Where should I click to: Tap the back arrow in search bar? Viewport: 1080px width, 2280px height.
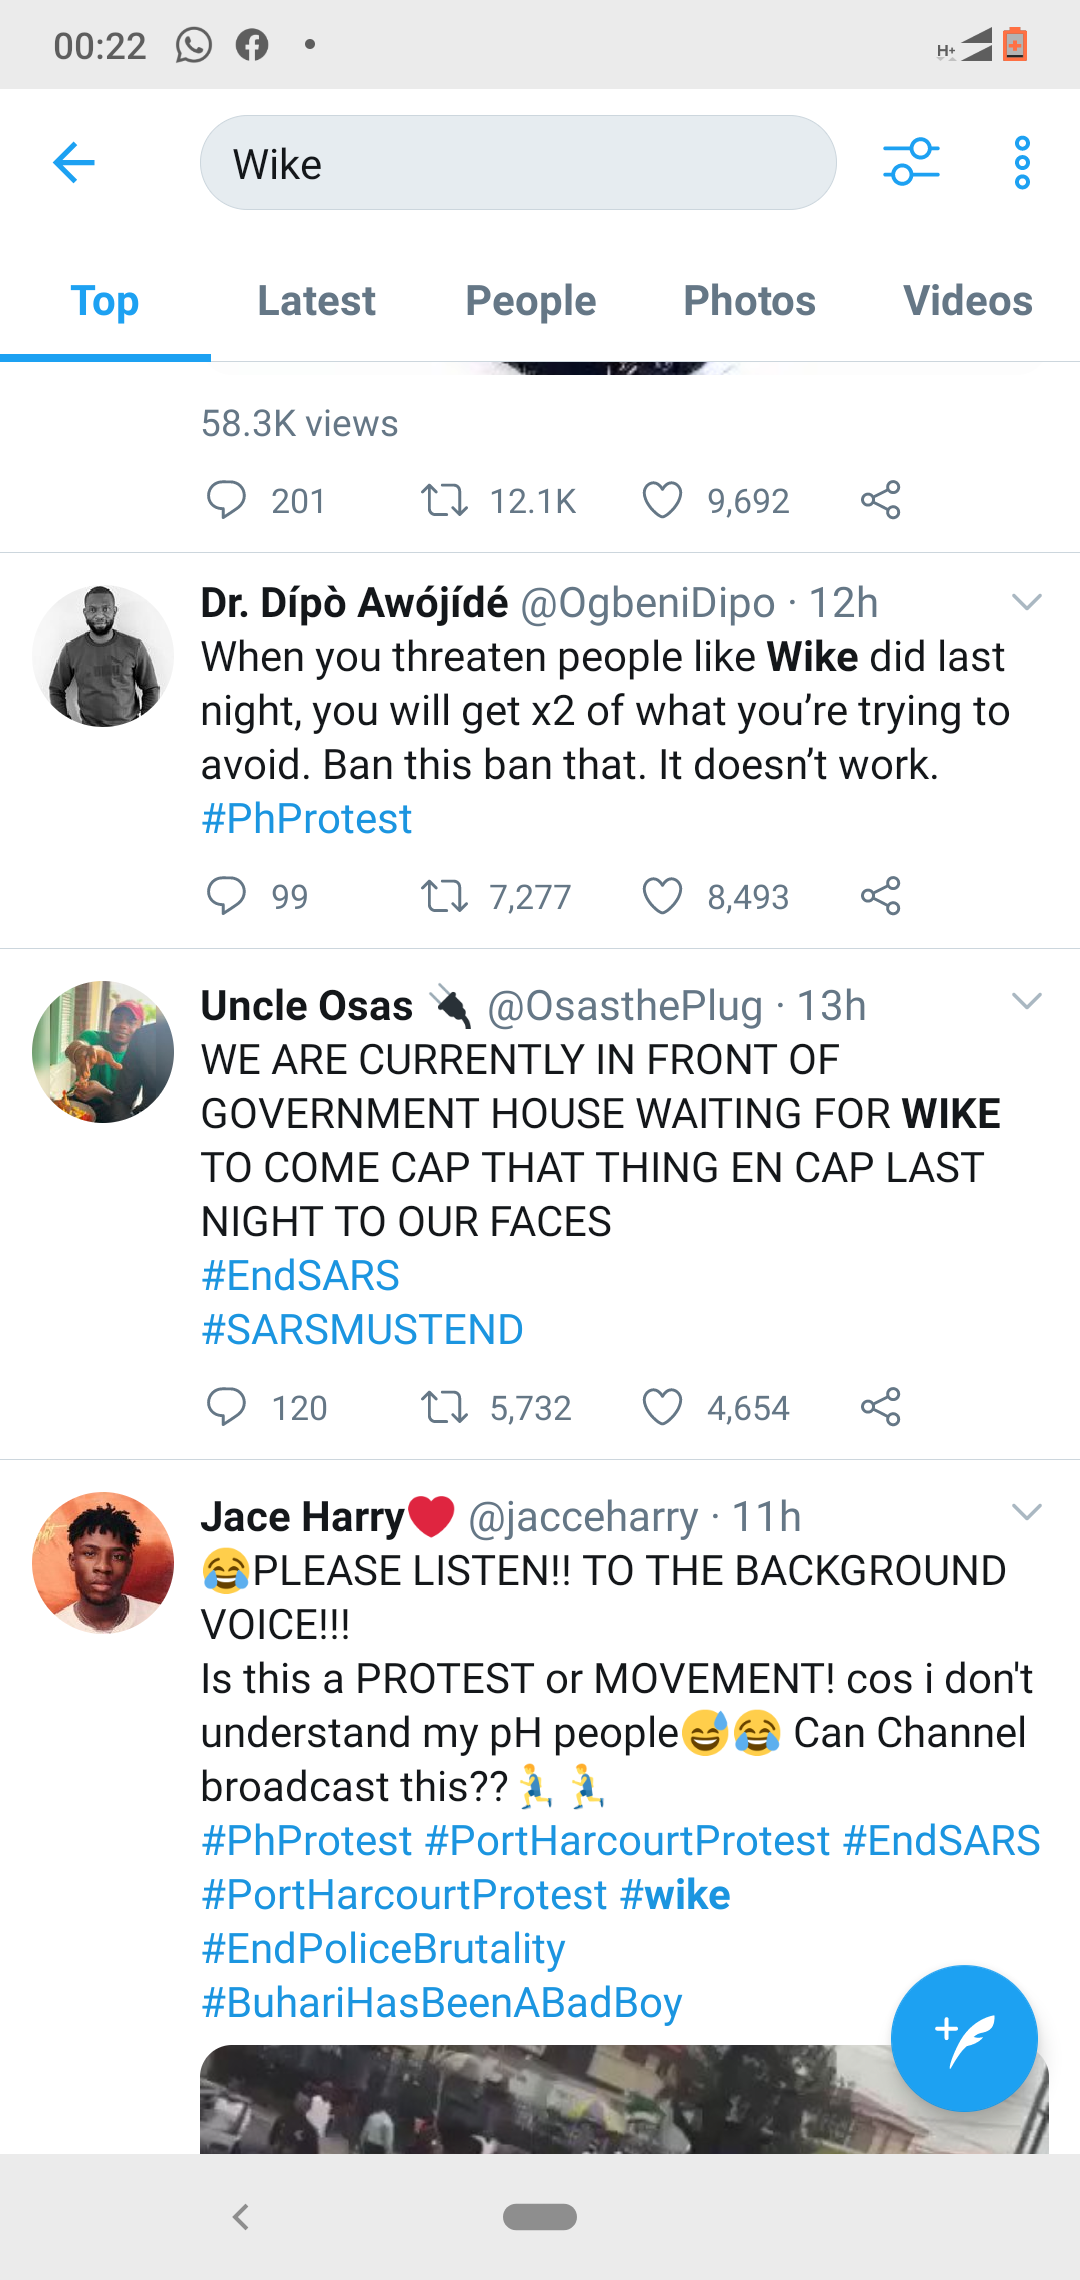[x=74, y=163]
